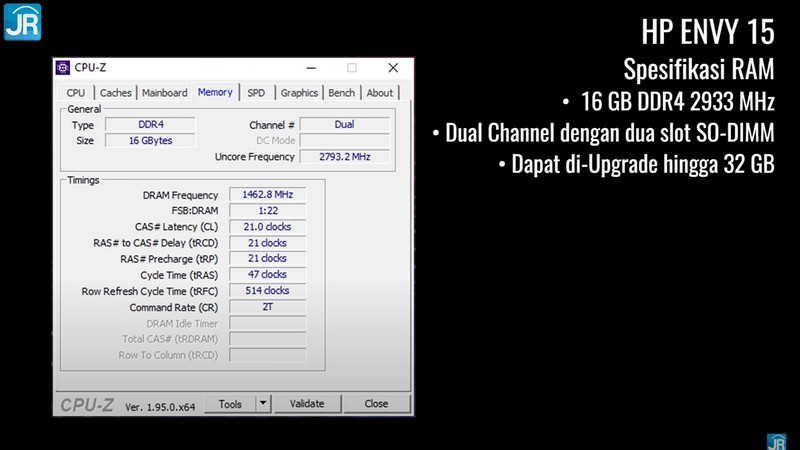Click the HP ENVY 15 heading
This screenshot has width=800, height=450.
coord(708,32)
